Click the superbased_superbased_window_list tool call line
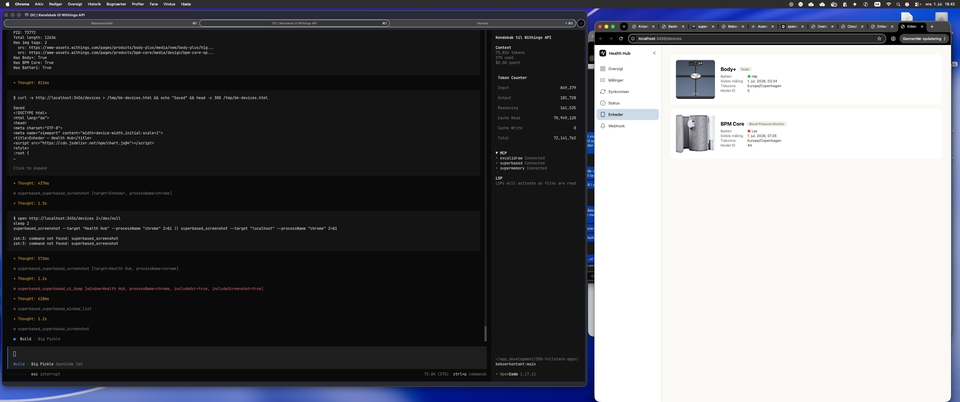This screenshot has height=402, width=960. [x=53, y=309]
